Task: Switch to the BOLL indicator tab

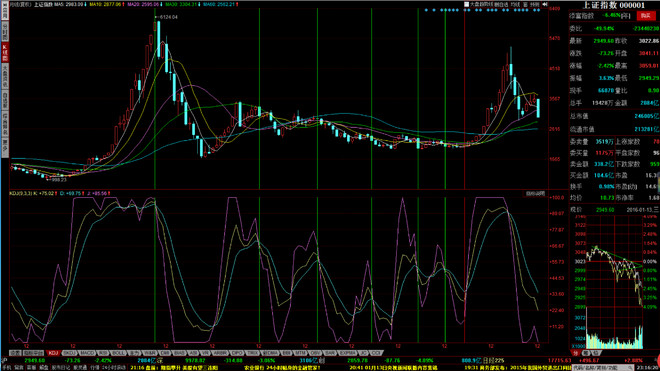Action: pos(117,353)
